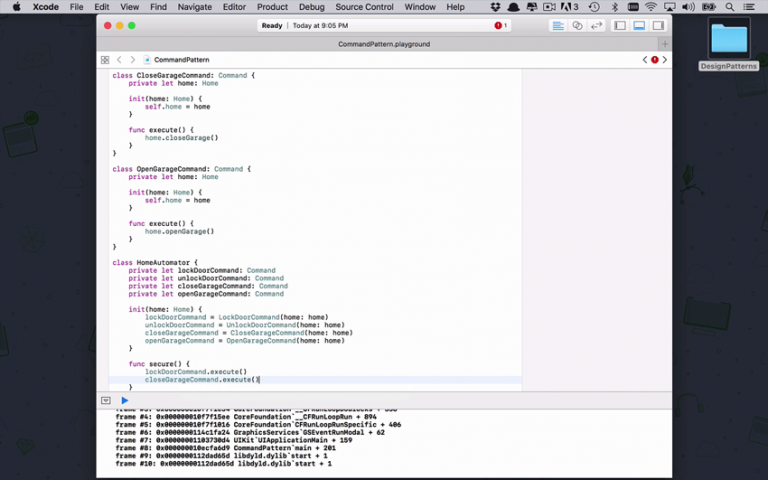Click the Wi-Fi menu bar icon
768x480 pixels.
click(x=650, y=7)
